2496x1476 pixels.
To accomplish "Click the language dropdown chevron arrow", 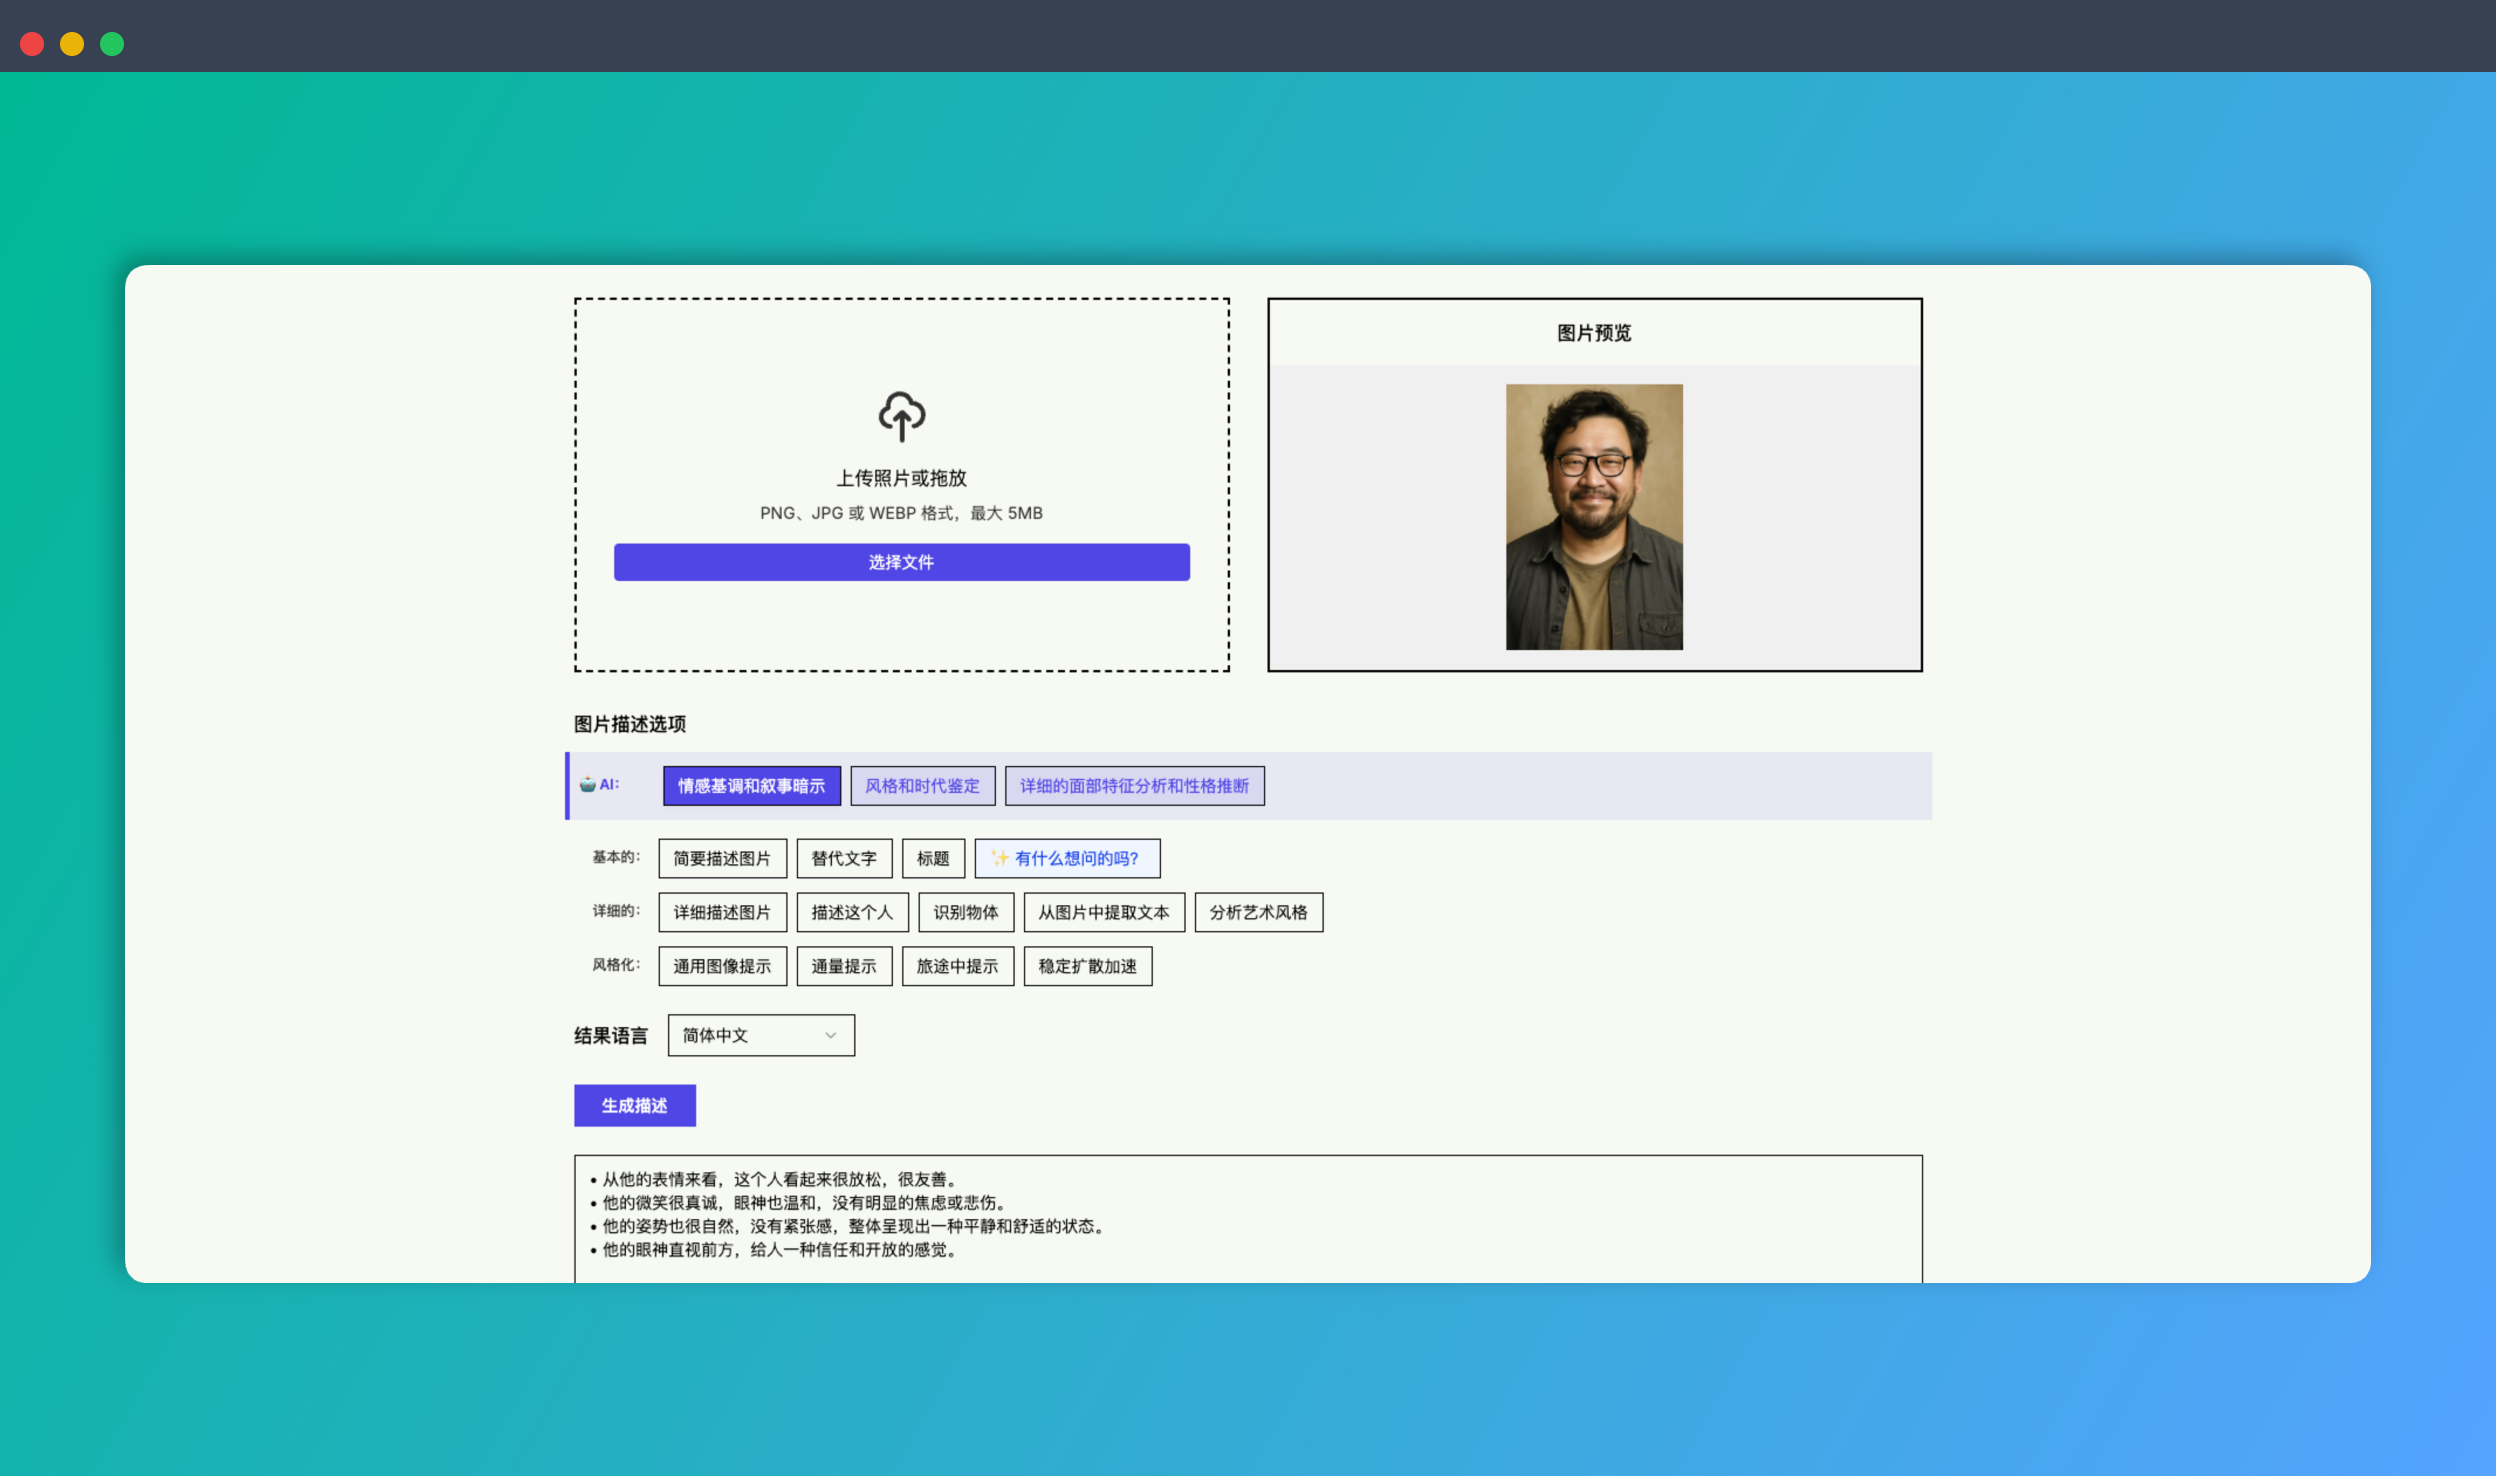I will click(830, 1035).
